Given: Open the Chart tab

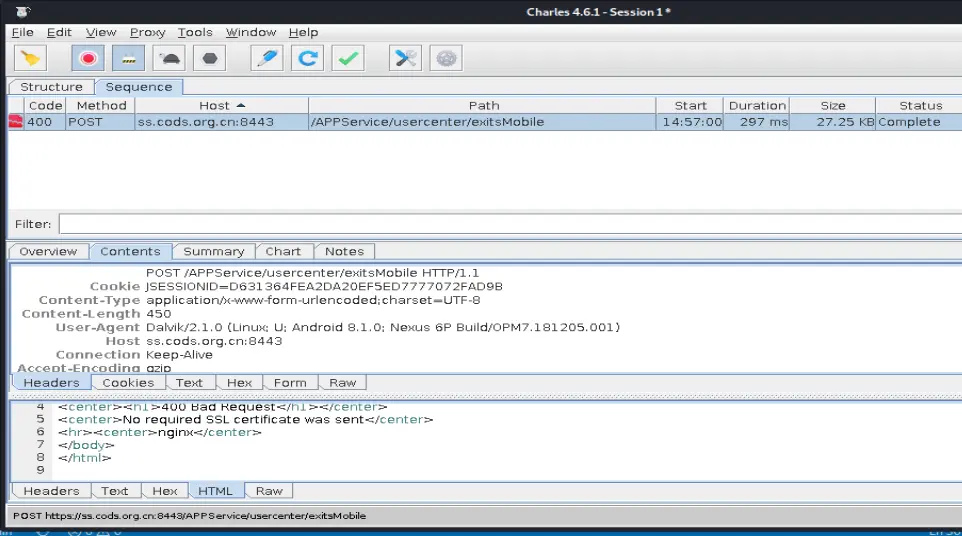Looking at the screenshot, I should pos(283,251).
